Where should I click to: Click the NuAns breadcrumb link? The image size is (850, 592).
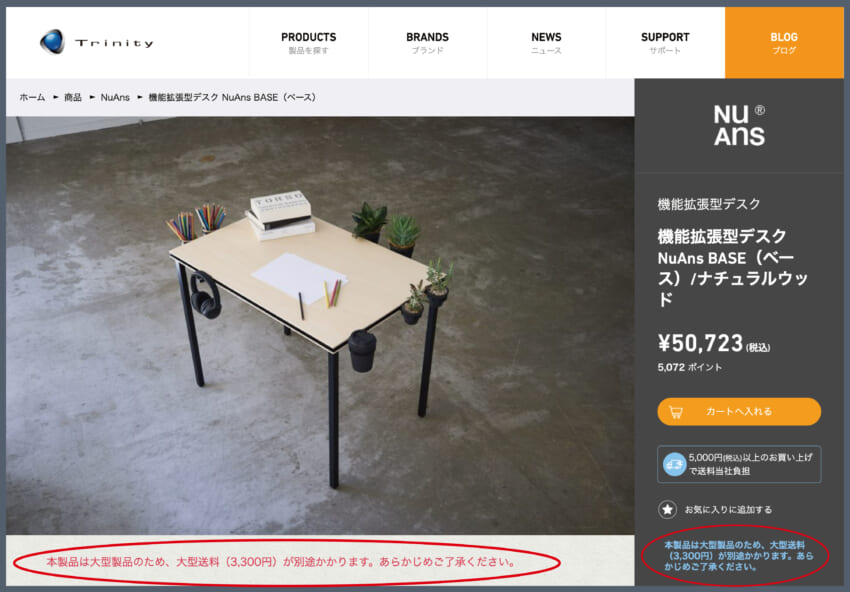[x=115, y=98]
